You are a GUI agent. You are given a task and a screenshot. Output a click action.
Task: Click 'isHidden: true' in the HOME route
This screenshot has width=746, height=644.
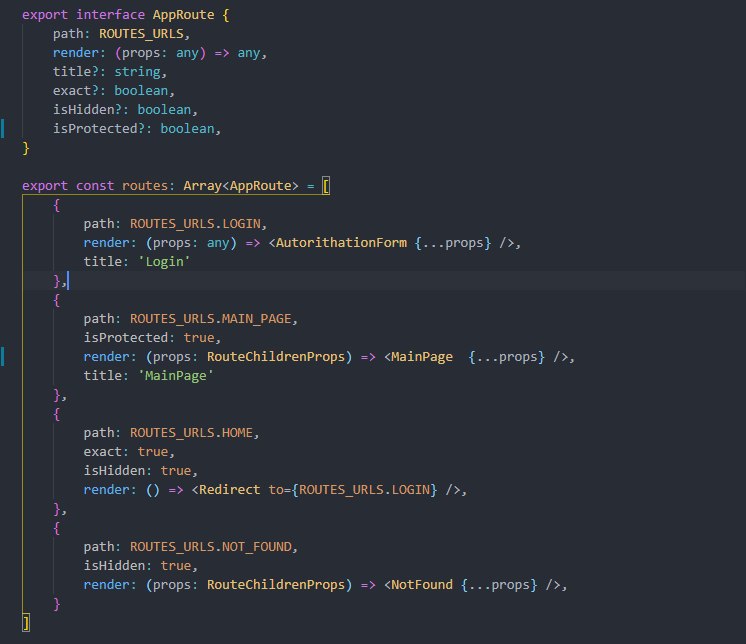click(140, 471)
